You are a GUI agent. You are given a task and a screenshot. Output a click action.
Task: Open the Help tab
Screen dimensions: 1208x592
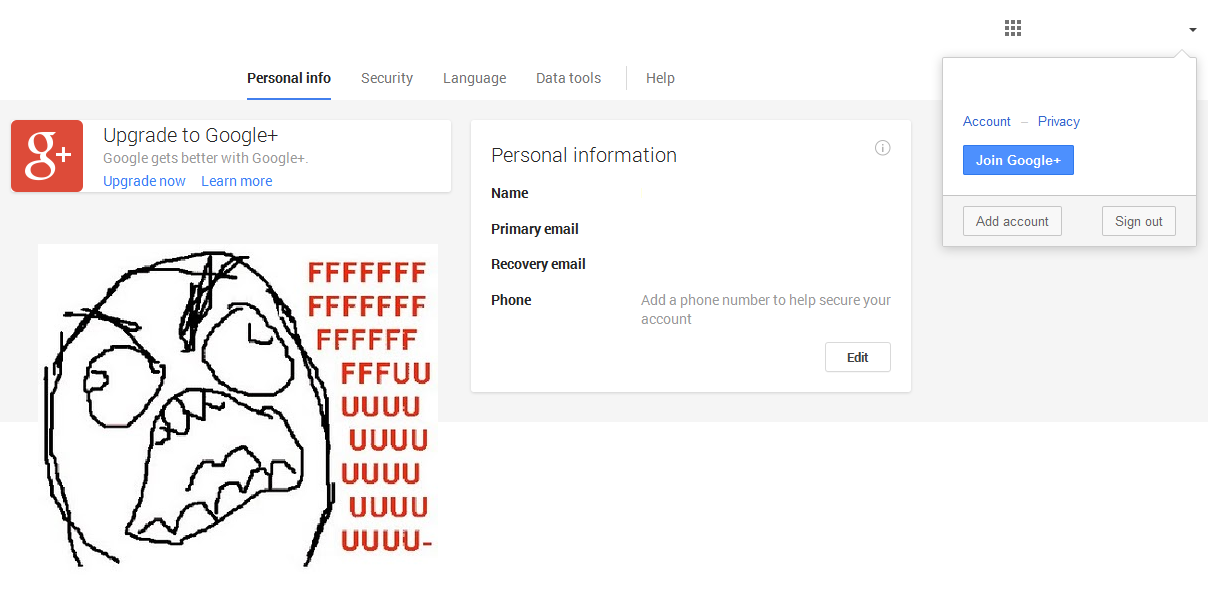[660, 78]
